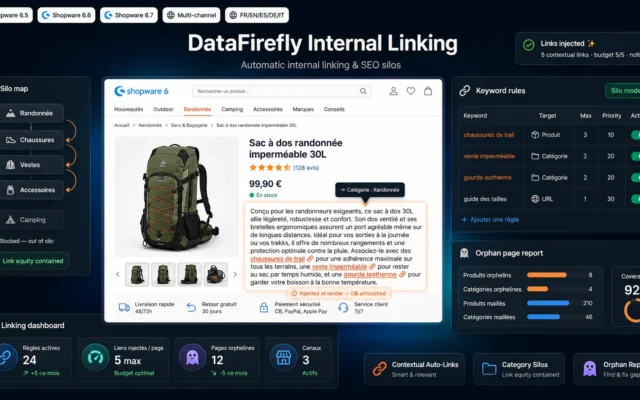Screen dimensions: 640x400
Task: Click the Shopware 6.7 version badge
Action: (129, 15)
